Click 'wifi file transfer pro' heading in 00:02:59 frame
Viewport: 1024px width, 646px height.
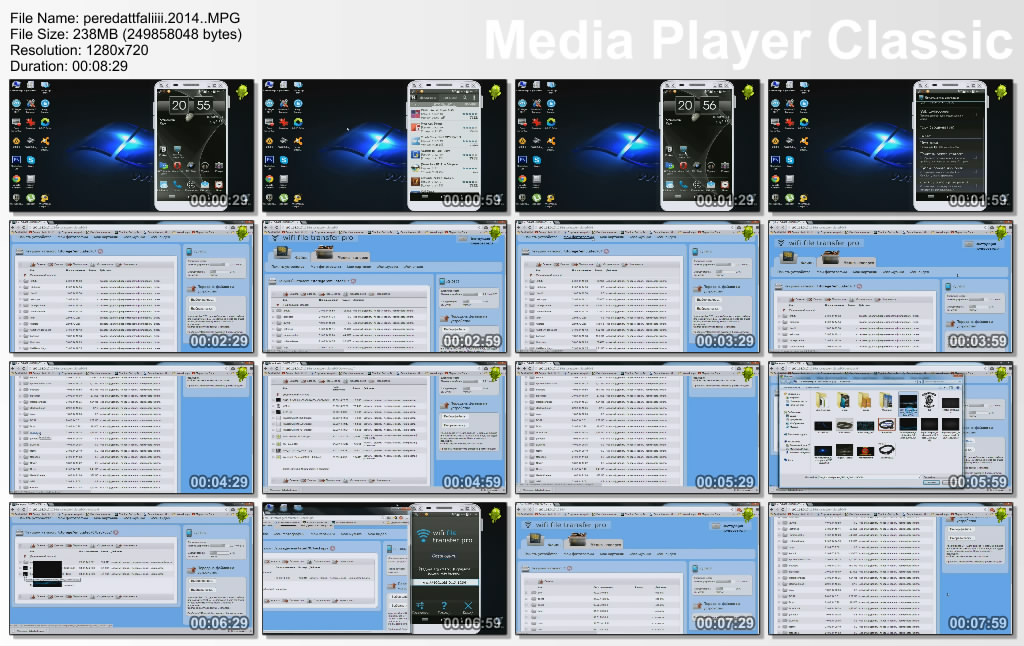[320, 241]
